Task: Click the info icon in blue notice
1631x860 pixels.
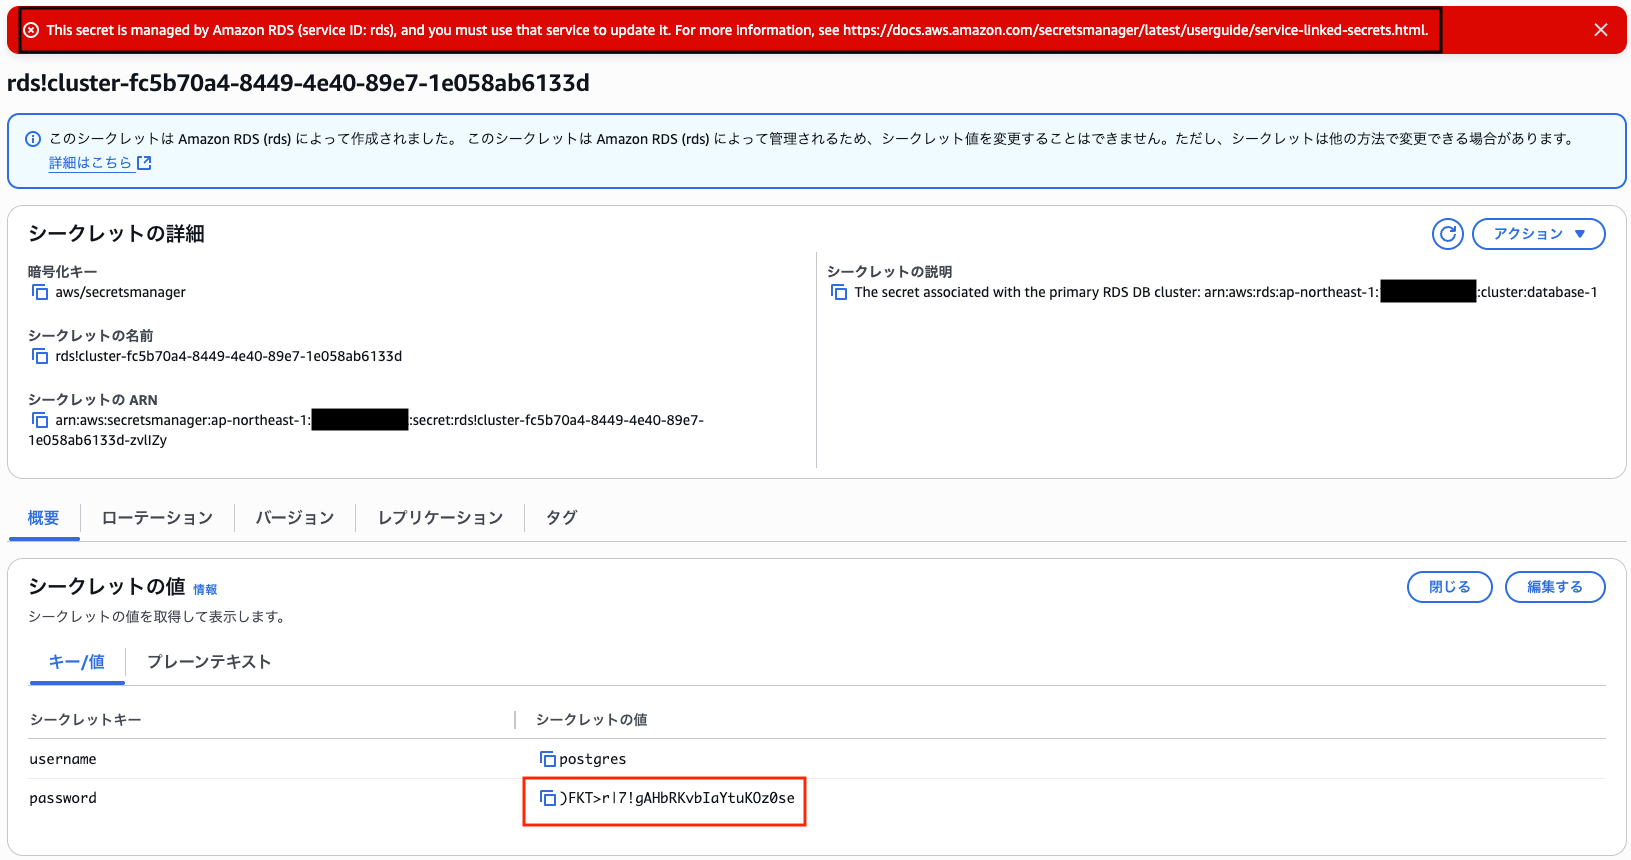Action: (33, 139)
